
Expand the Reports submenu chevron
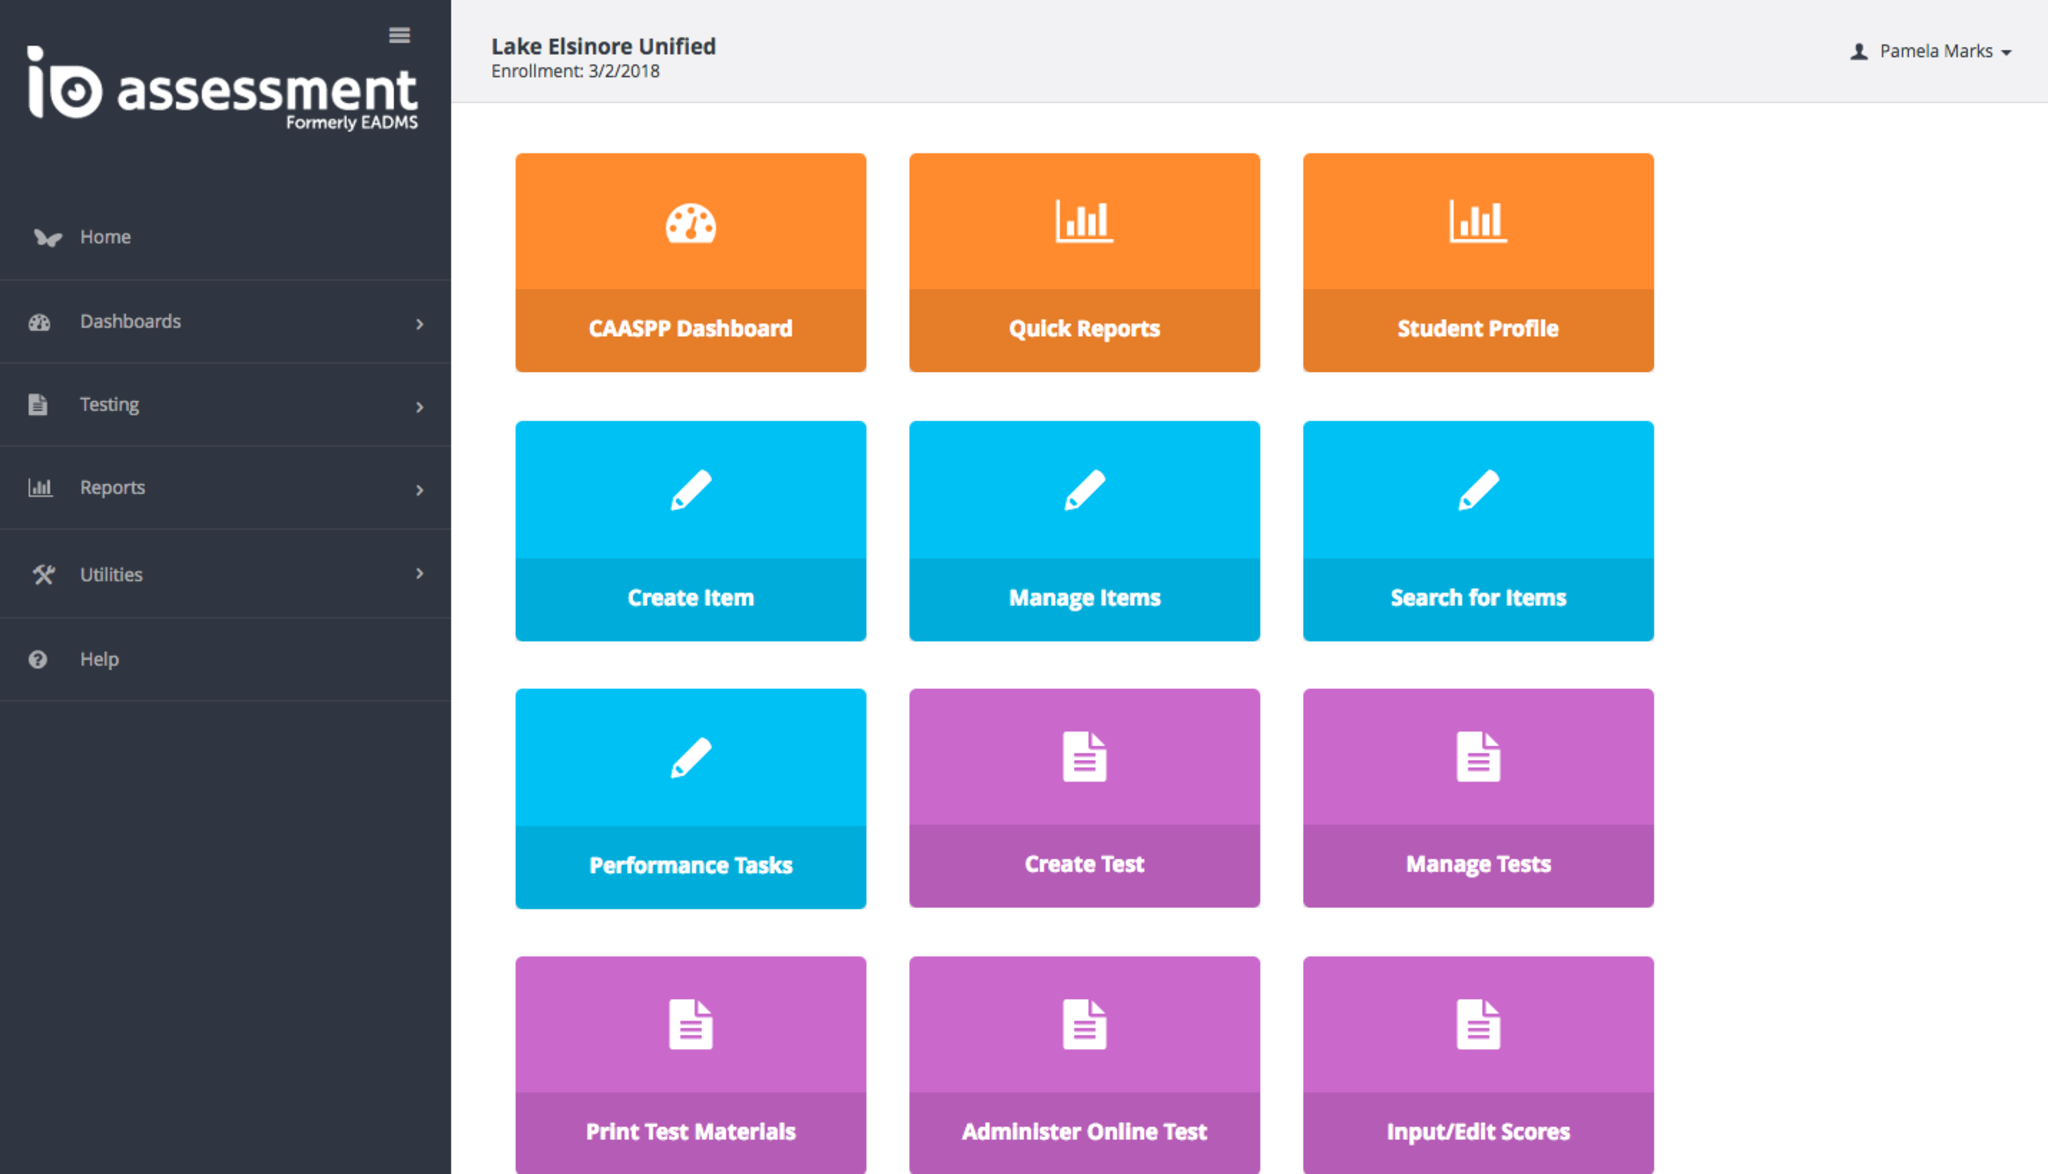420,490
